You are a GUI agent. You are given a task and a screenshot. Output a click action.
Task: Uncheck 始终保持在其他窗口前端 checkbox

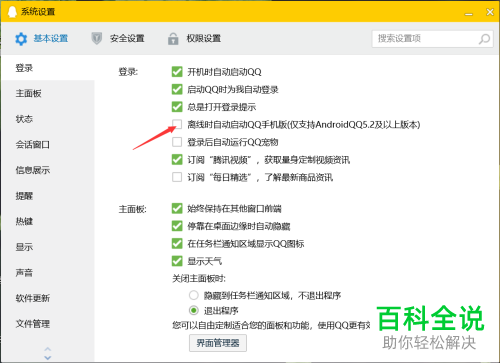177,209
